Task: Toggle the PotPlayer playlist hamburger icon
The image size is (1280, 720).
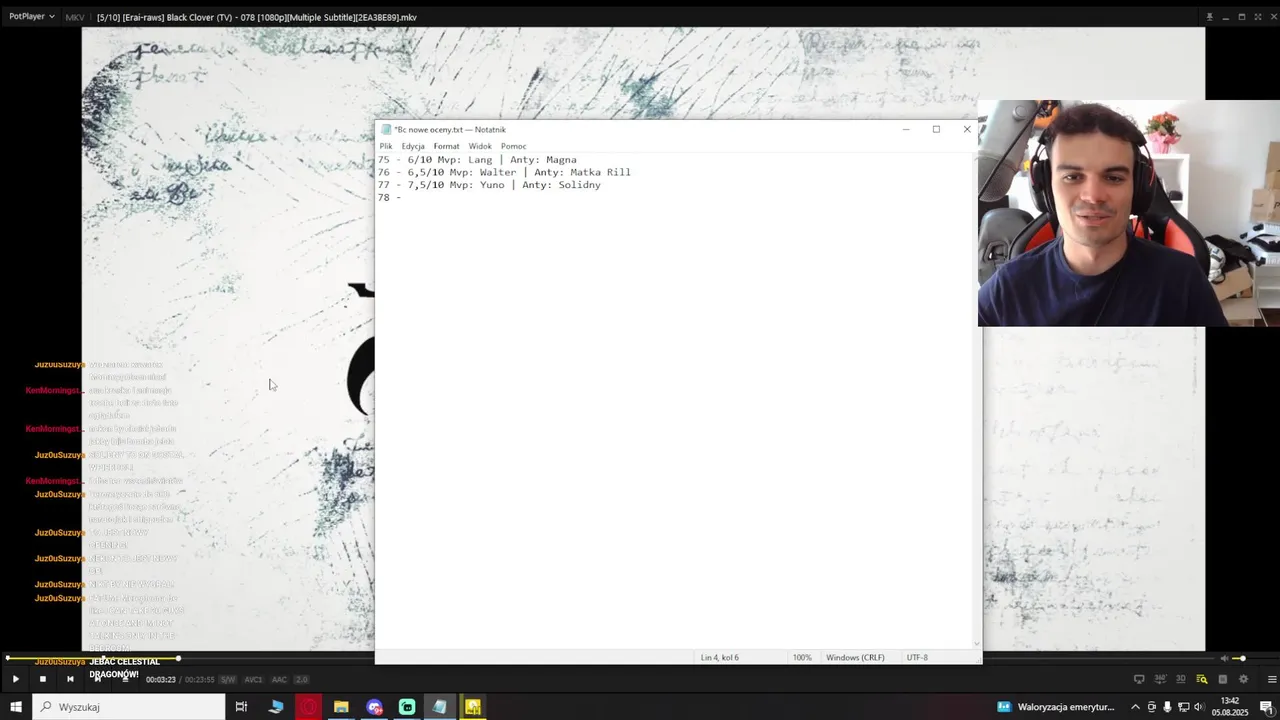Action: pyautogui.click(x=1272, y=679)
